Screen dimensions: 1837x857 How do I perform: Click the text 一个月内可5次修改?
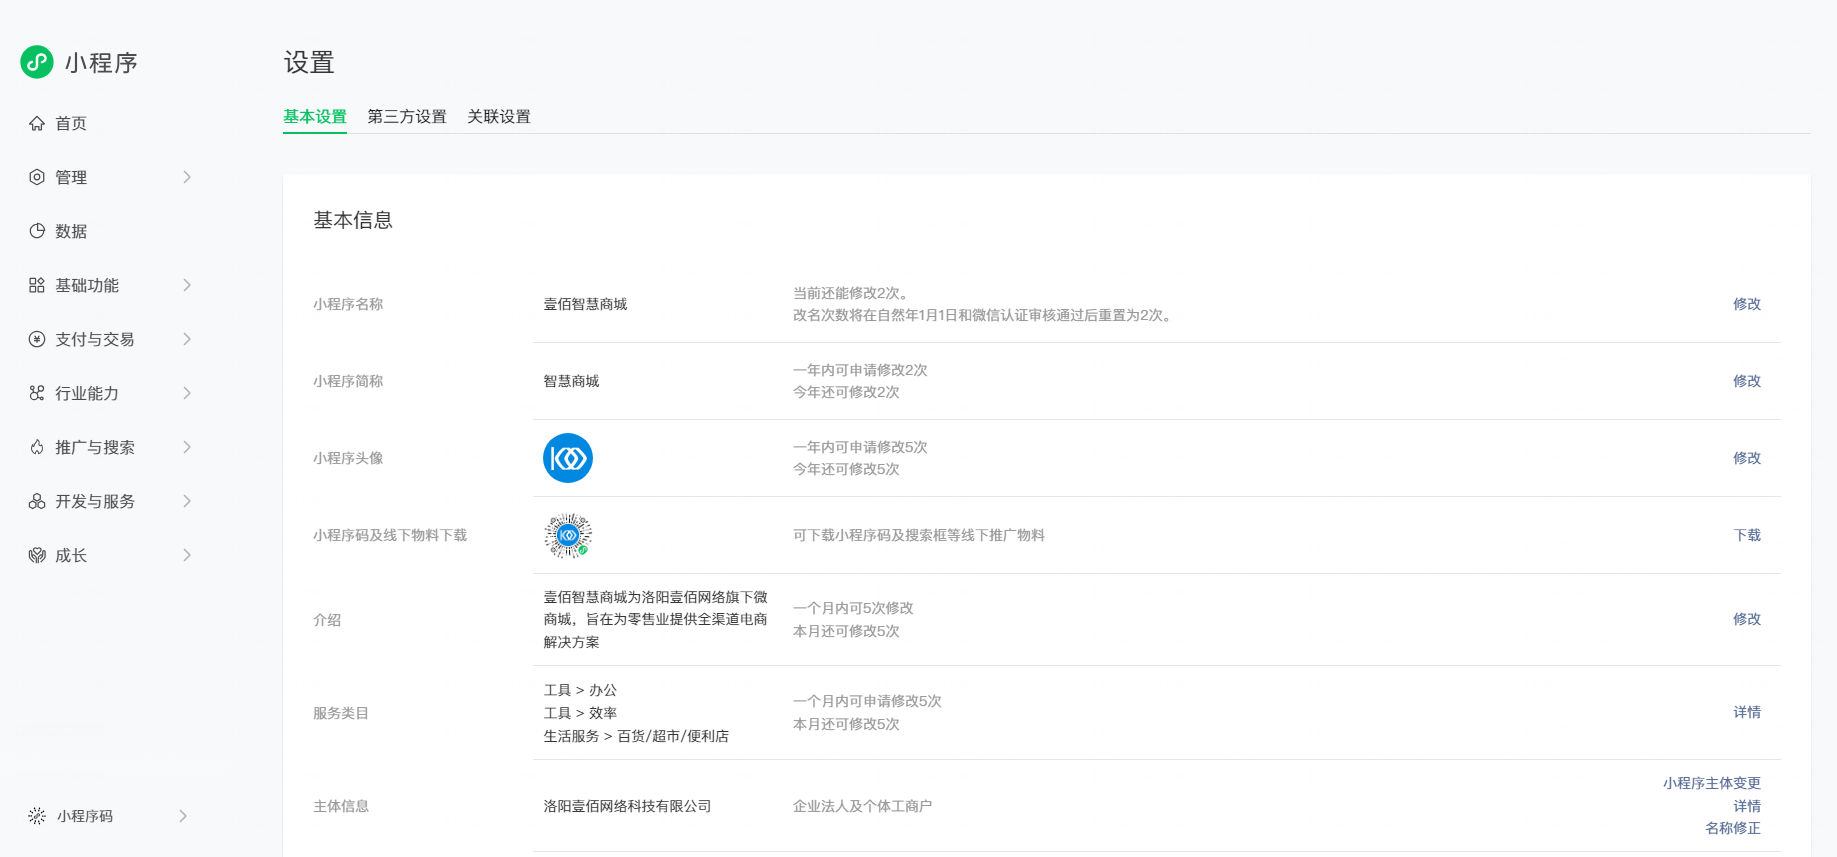point(853,608)
